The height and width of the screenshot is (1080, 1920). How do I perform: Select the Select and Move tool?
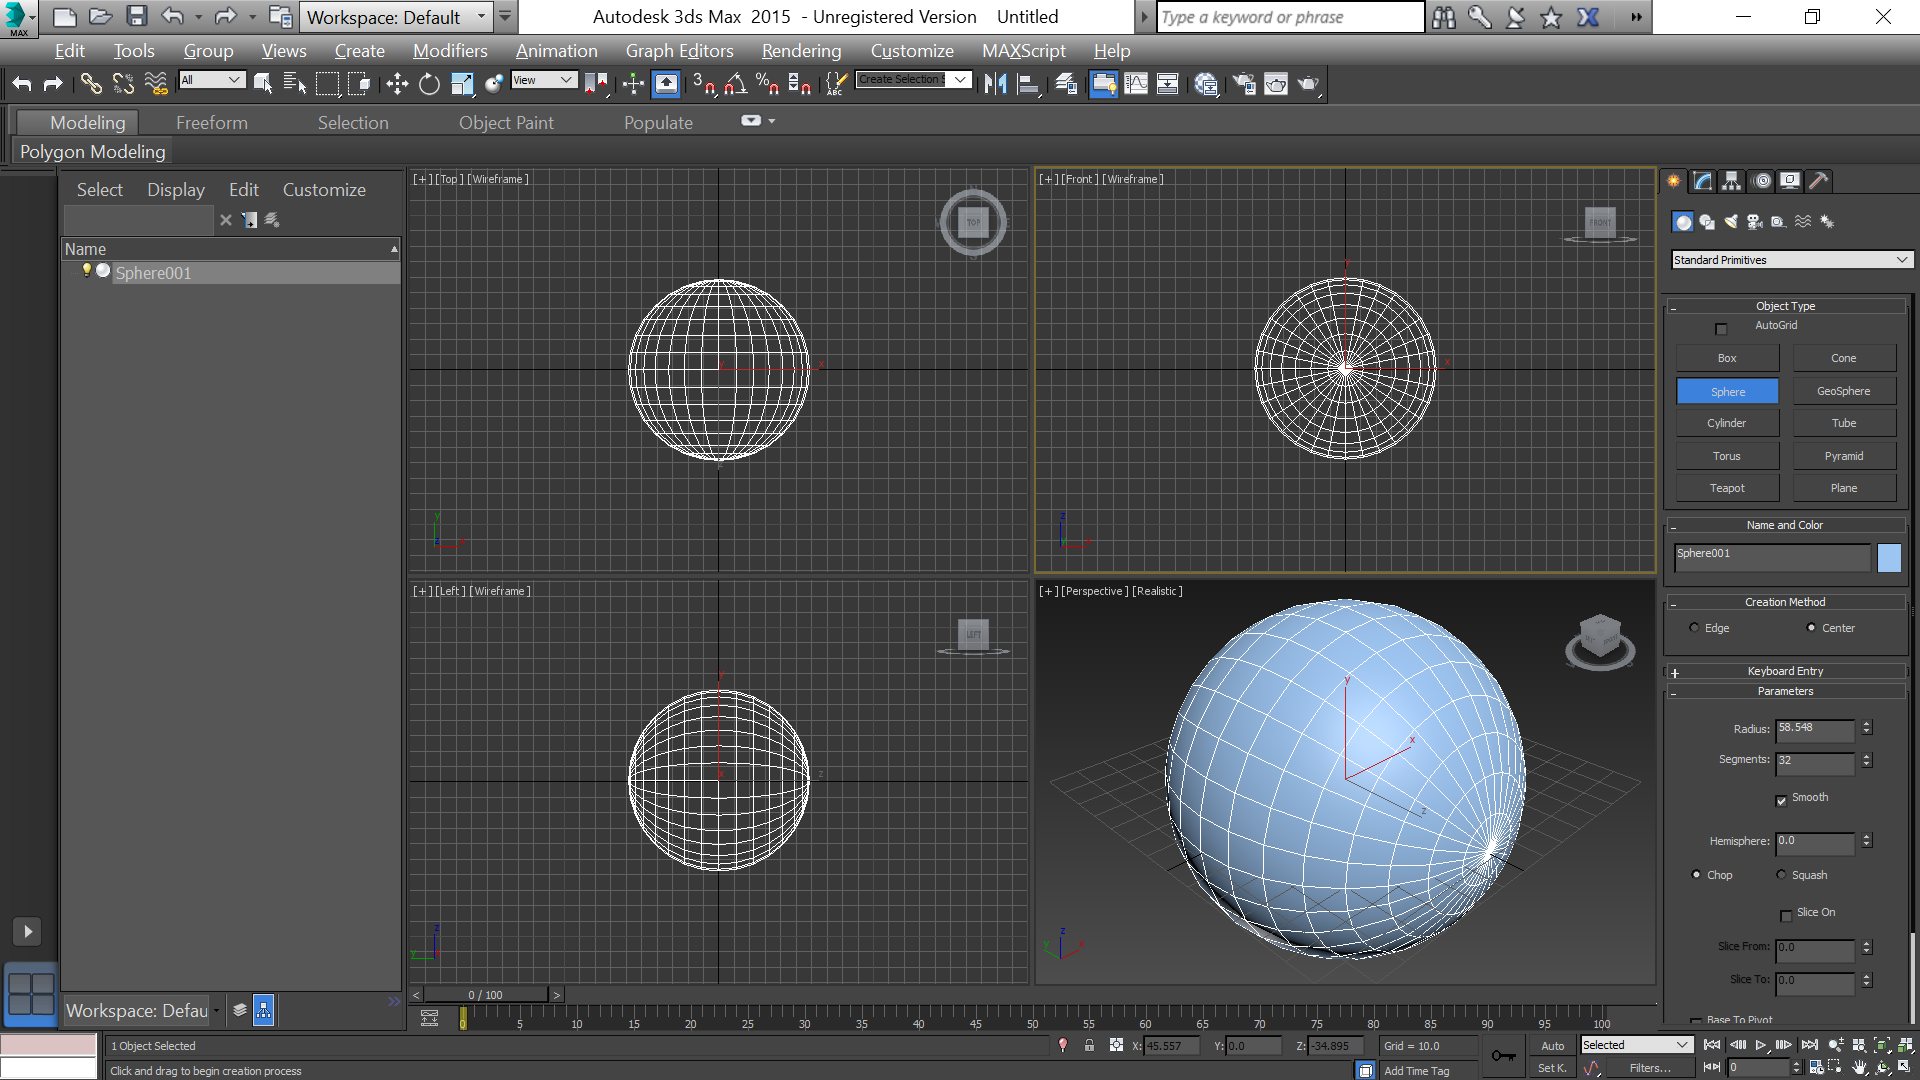pos(396,83)
